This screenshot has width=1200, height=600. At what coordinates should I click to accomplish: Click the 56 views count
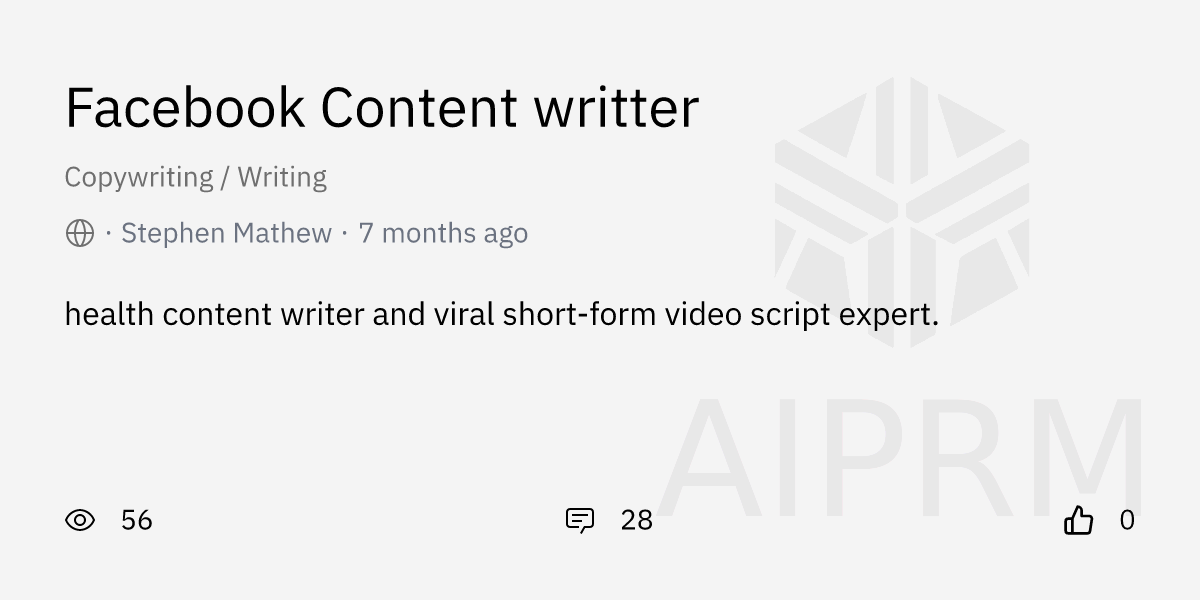pyautogui.click(x=137, y=520)
